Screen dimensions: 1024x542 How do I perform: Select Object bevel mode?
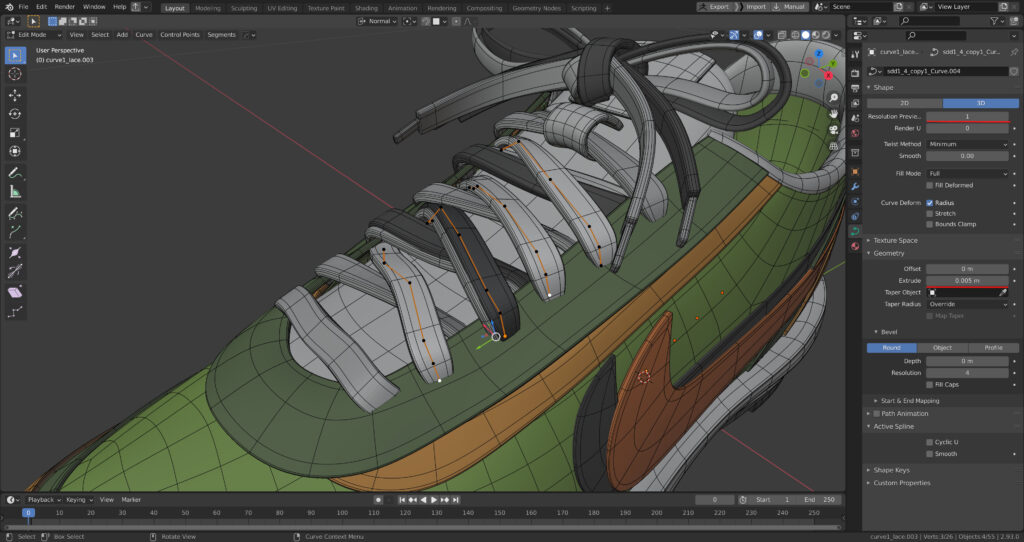pos(942,348)
